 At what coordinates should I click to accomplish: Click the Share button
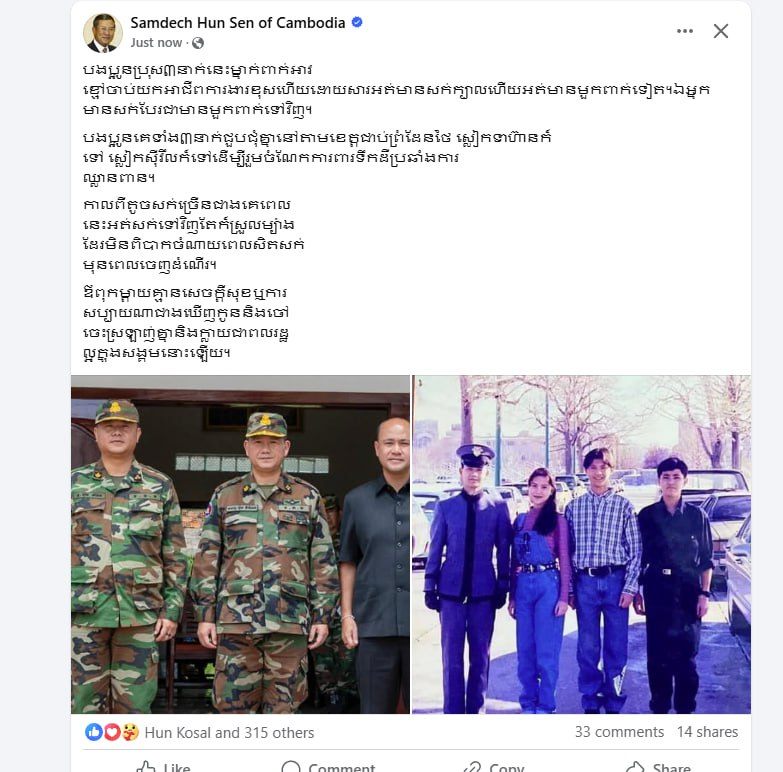click(x=658, y=766)
